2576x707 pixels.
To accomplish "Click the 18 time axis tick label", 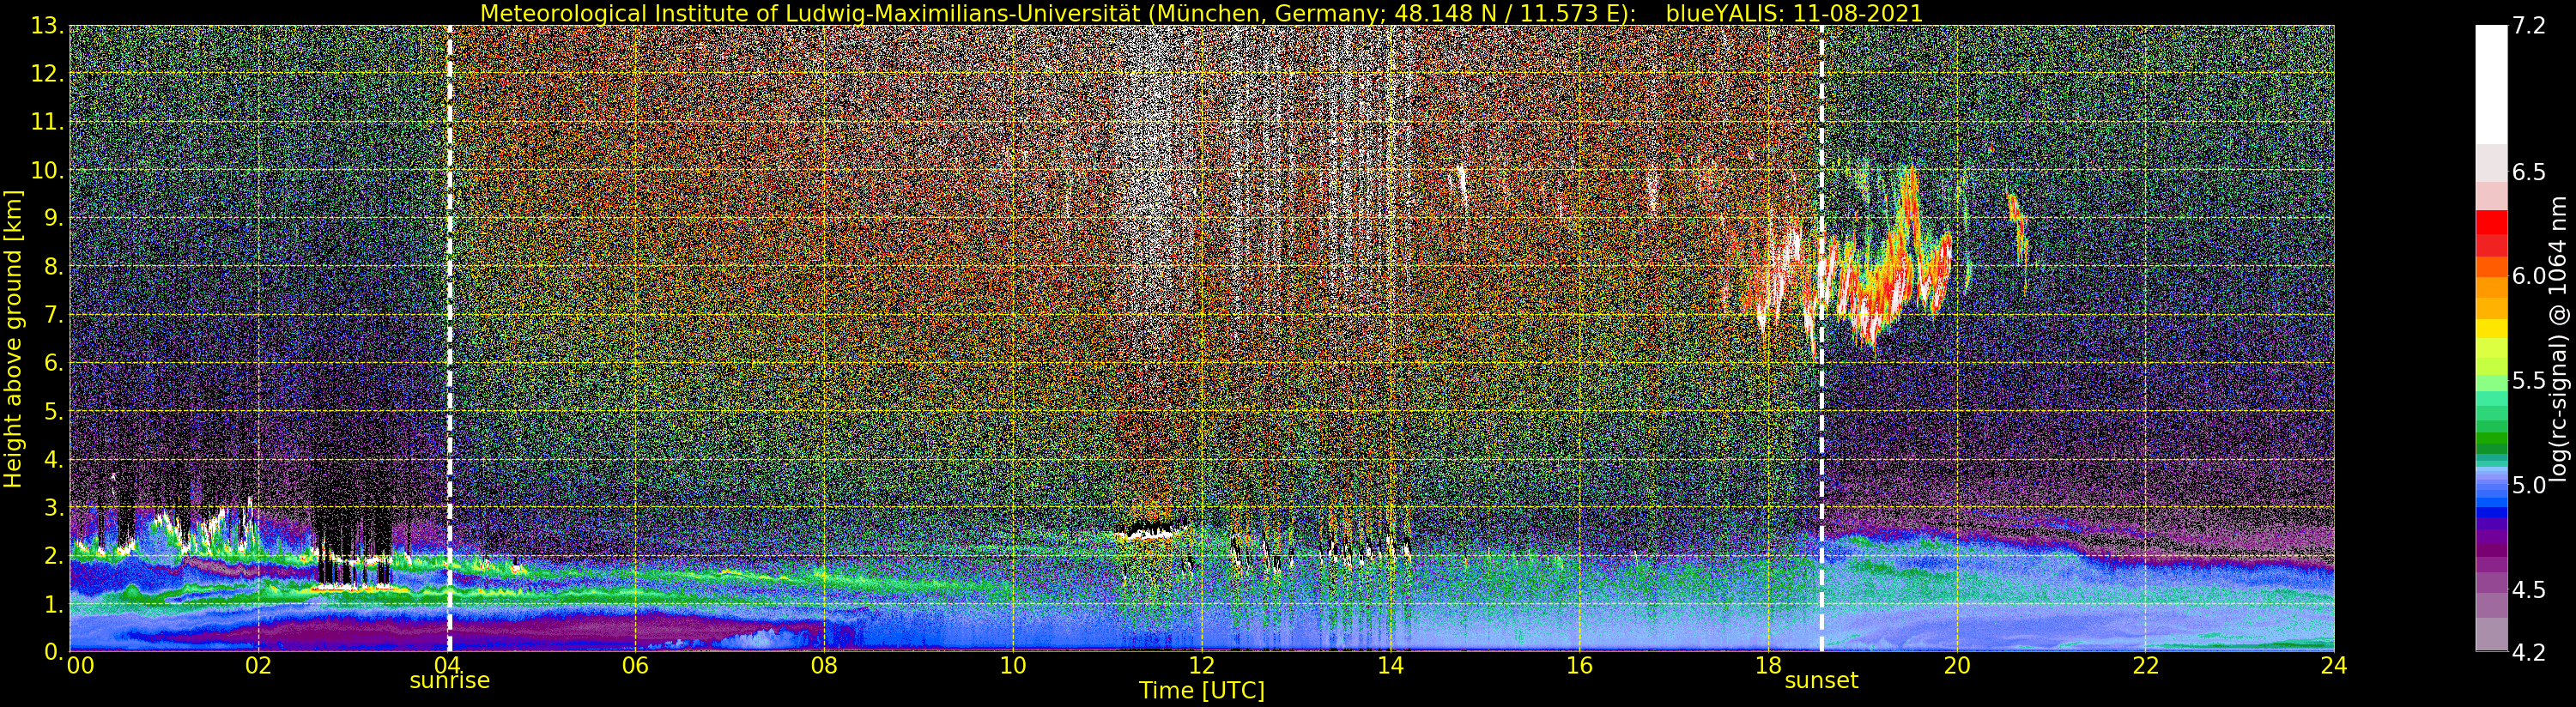I will [1768, 665].
